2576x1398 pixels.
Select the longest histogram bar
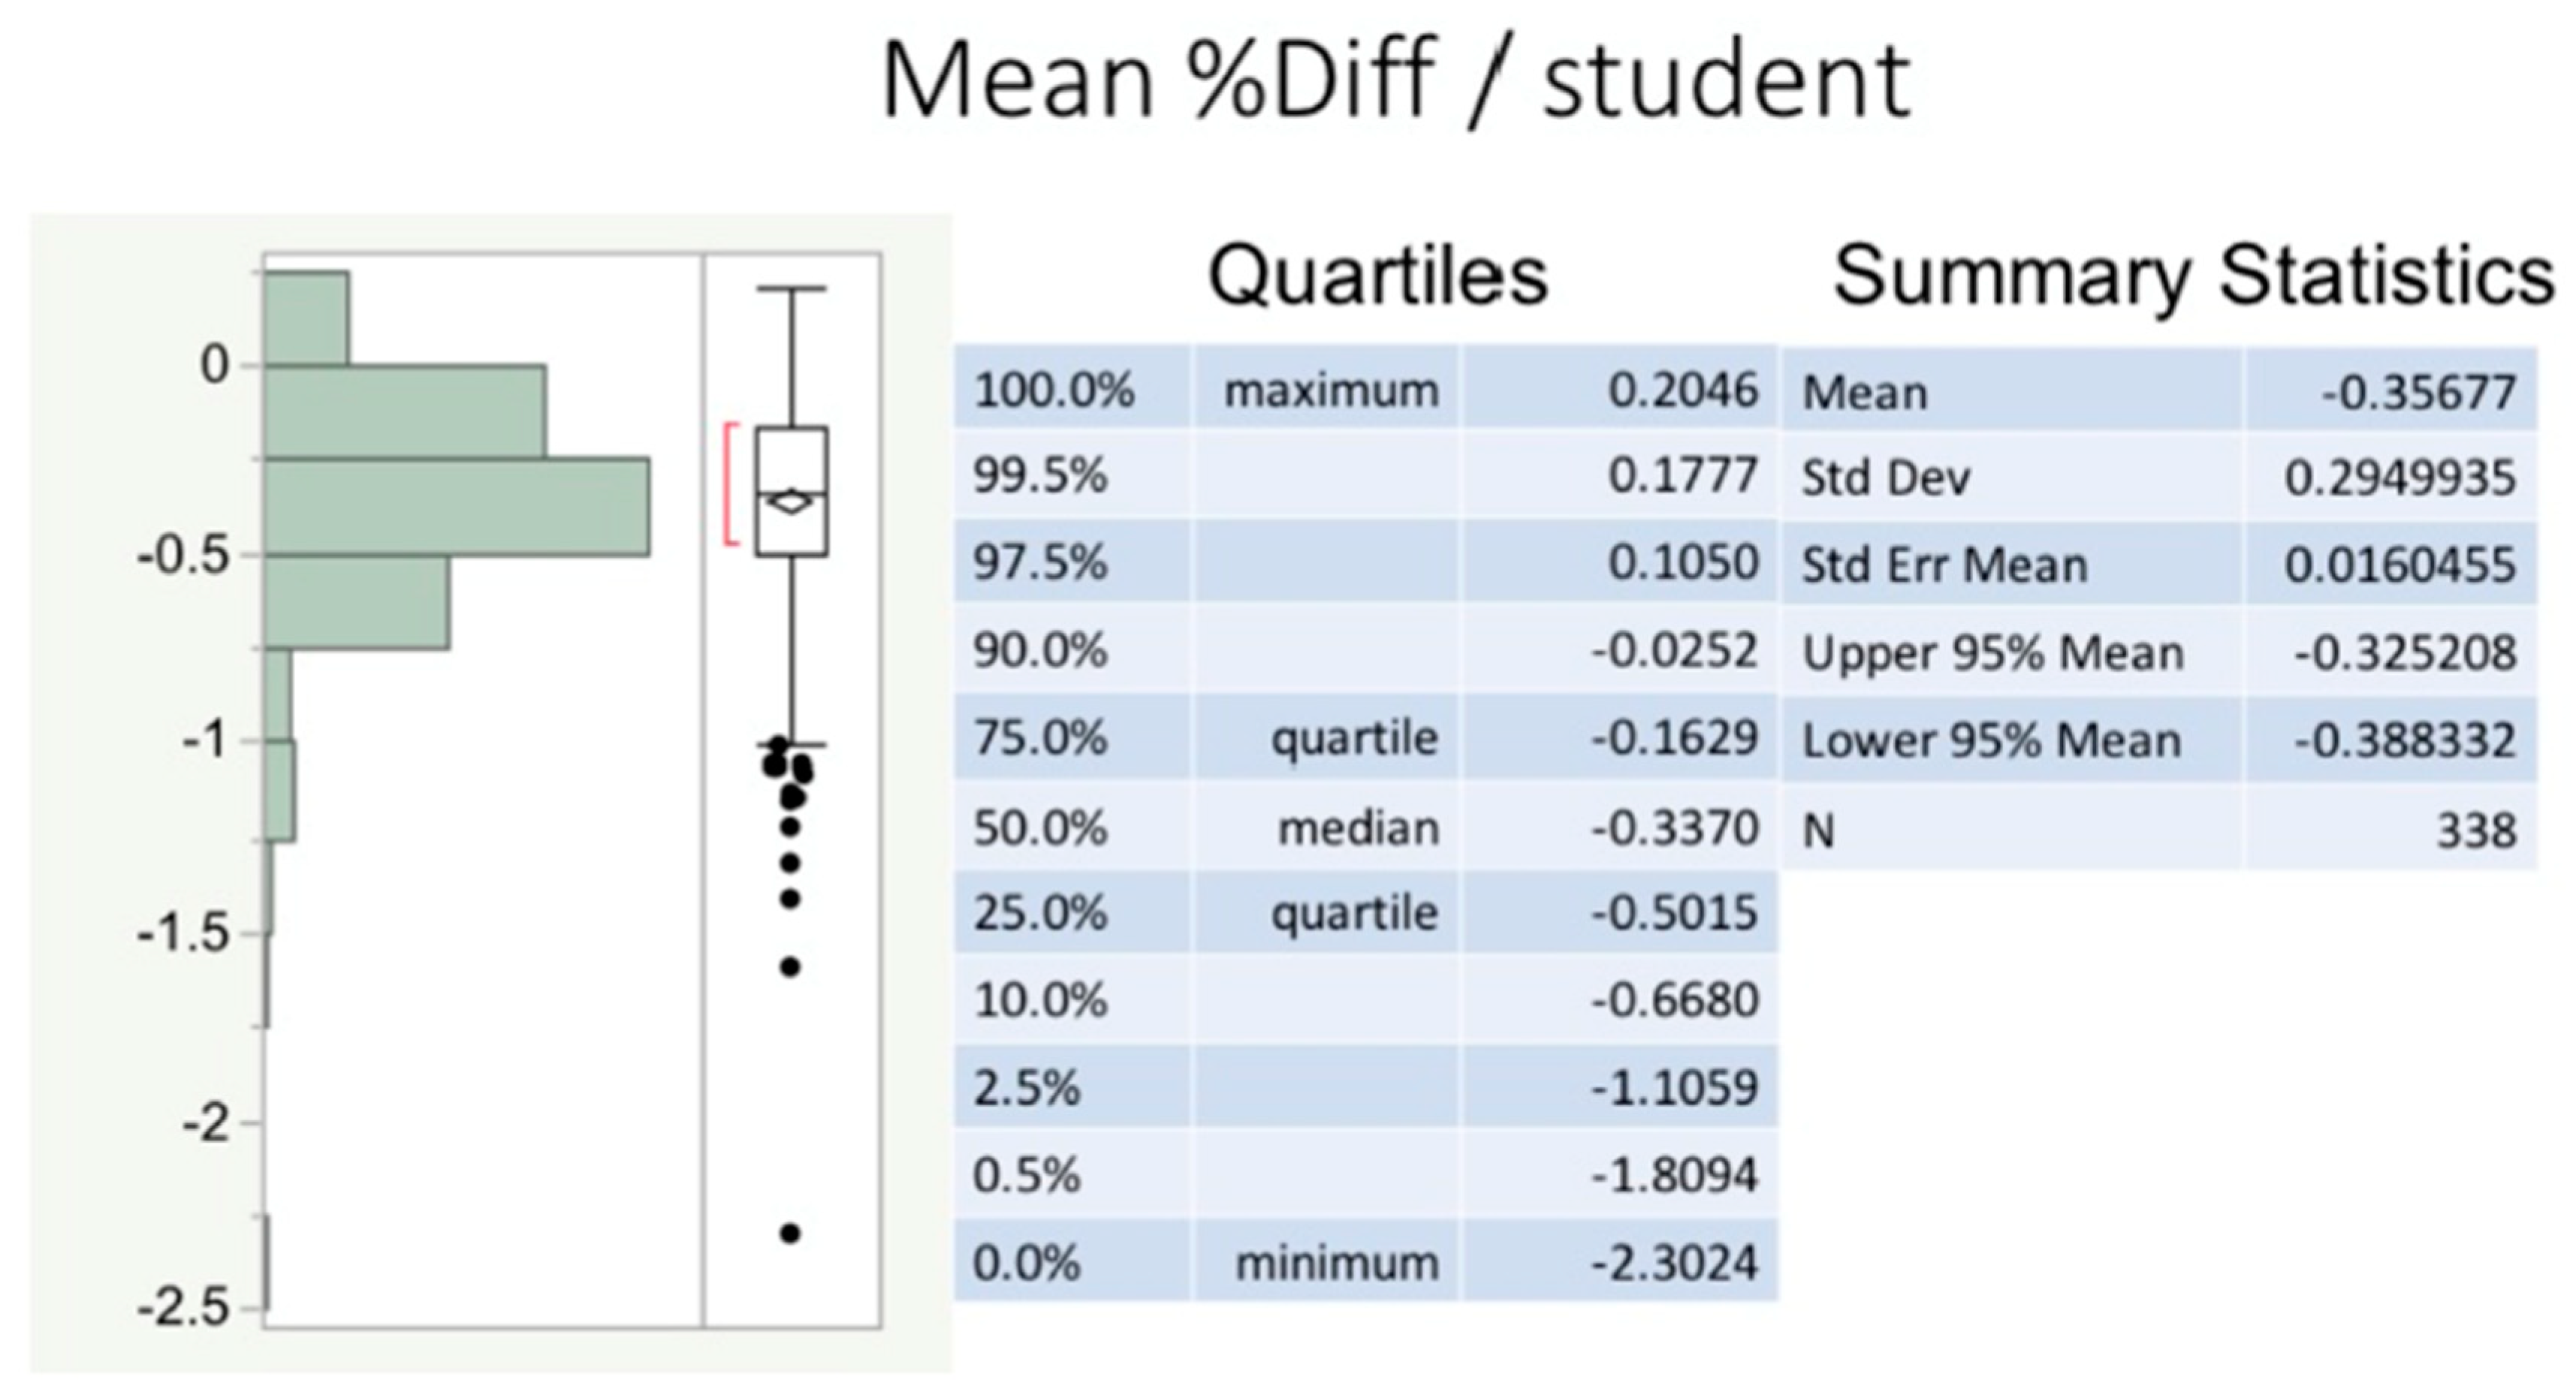[456, 507]
